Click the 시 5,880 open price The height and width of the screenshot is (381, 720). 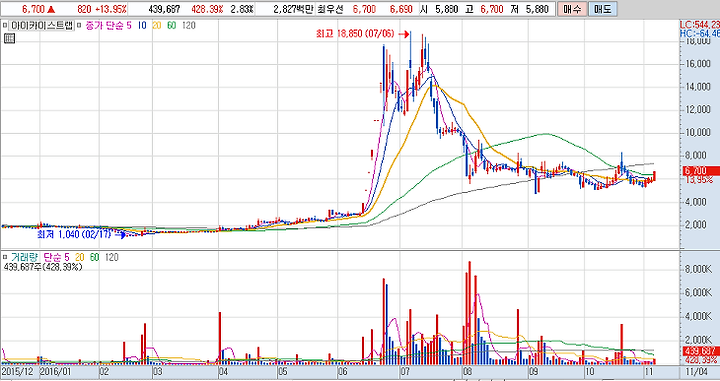click(x=439, y=9)
